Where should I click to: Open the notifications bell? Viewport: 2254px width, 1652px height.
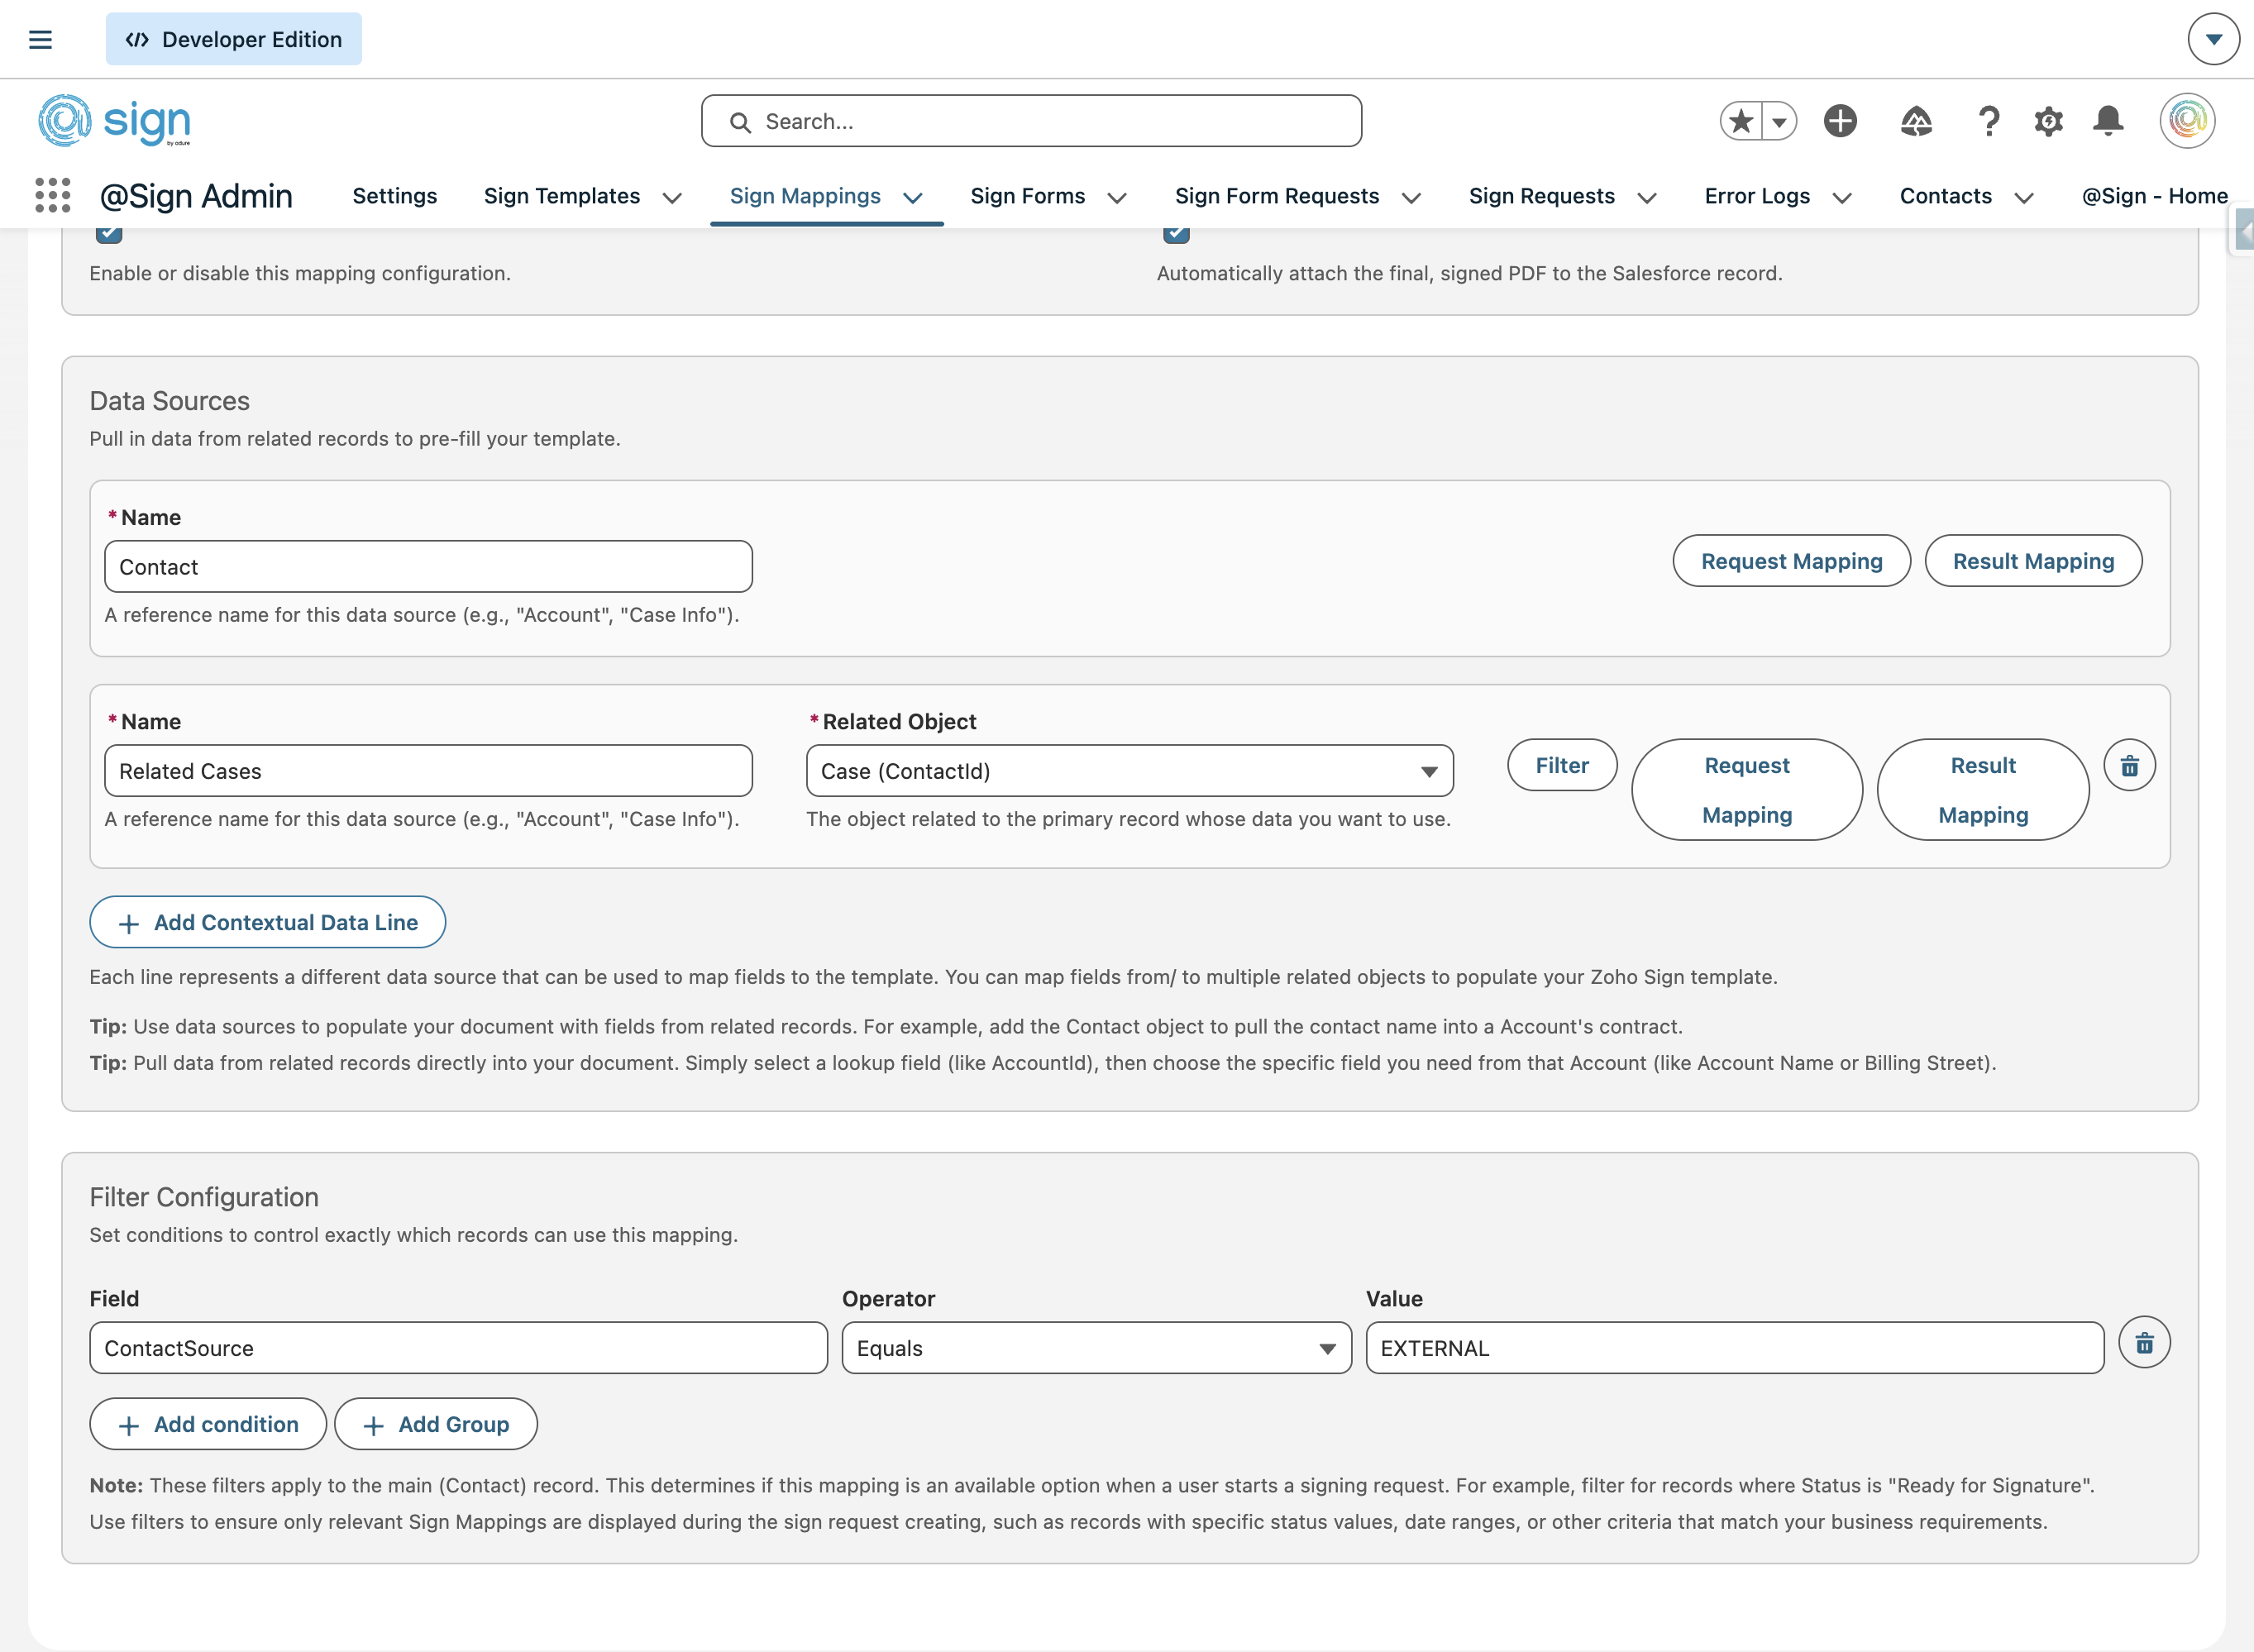click(x=2108, y=121)
